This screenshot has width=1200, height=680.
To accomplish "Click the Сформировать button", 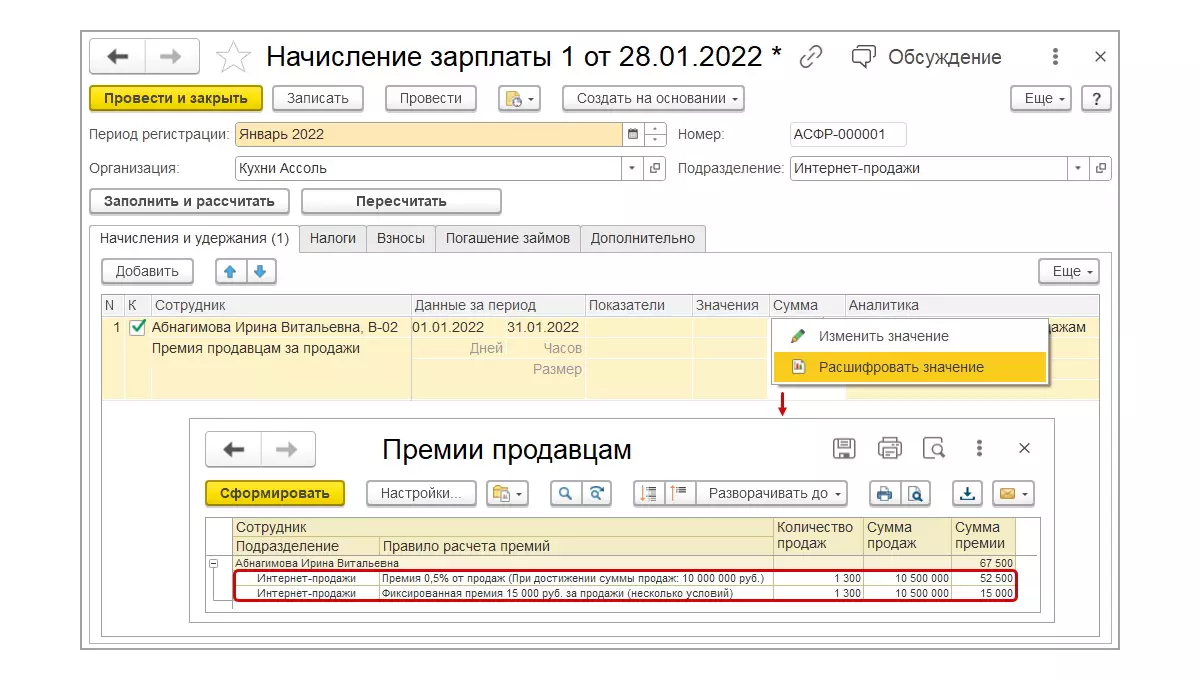I will point(275,493).
